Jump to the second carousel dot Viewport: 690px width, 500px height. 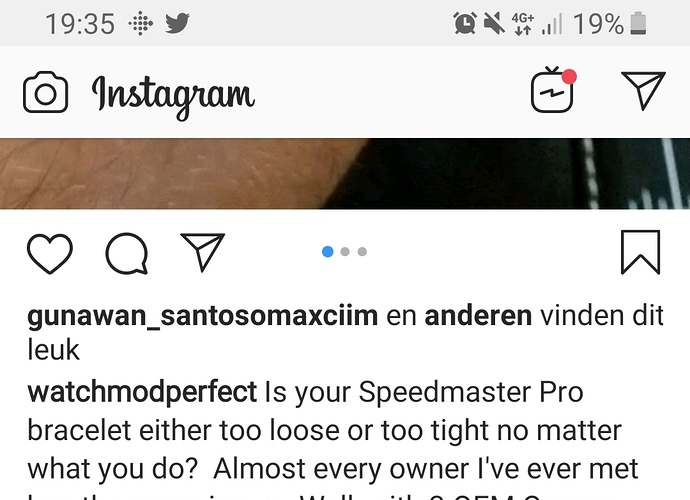click(x=345, y=251)
